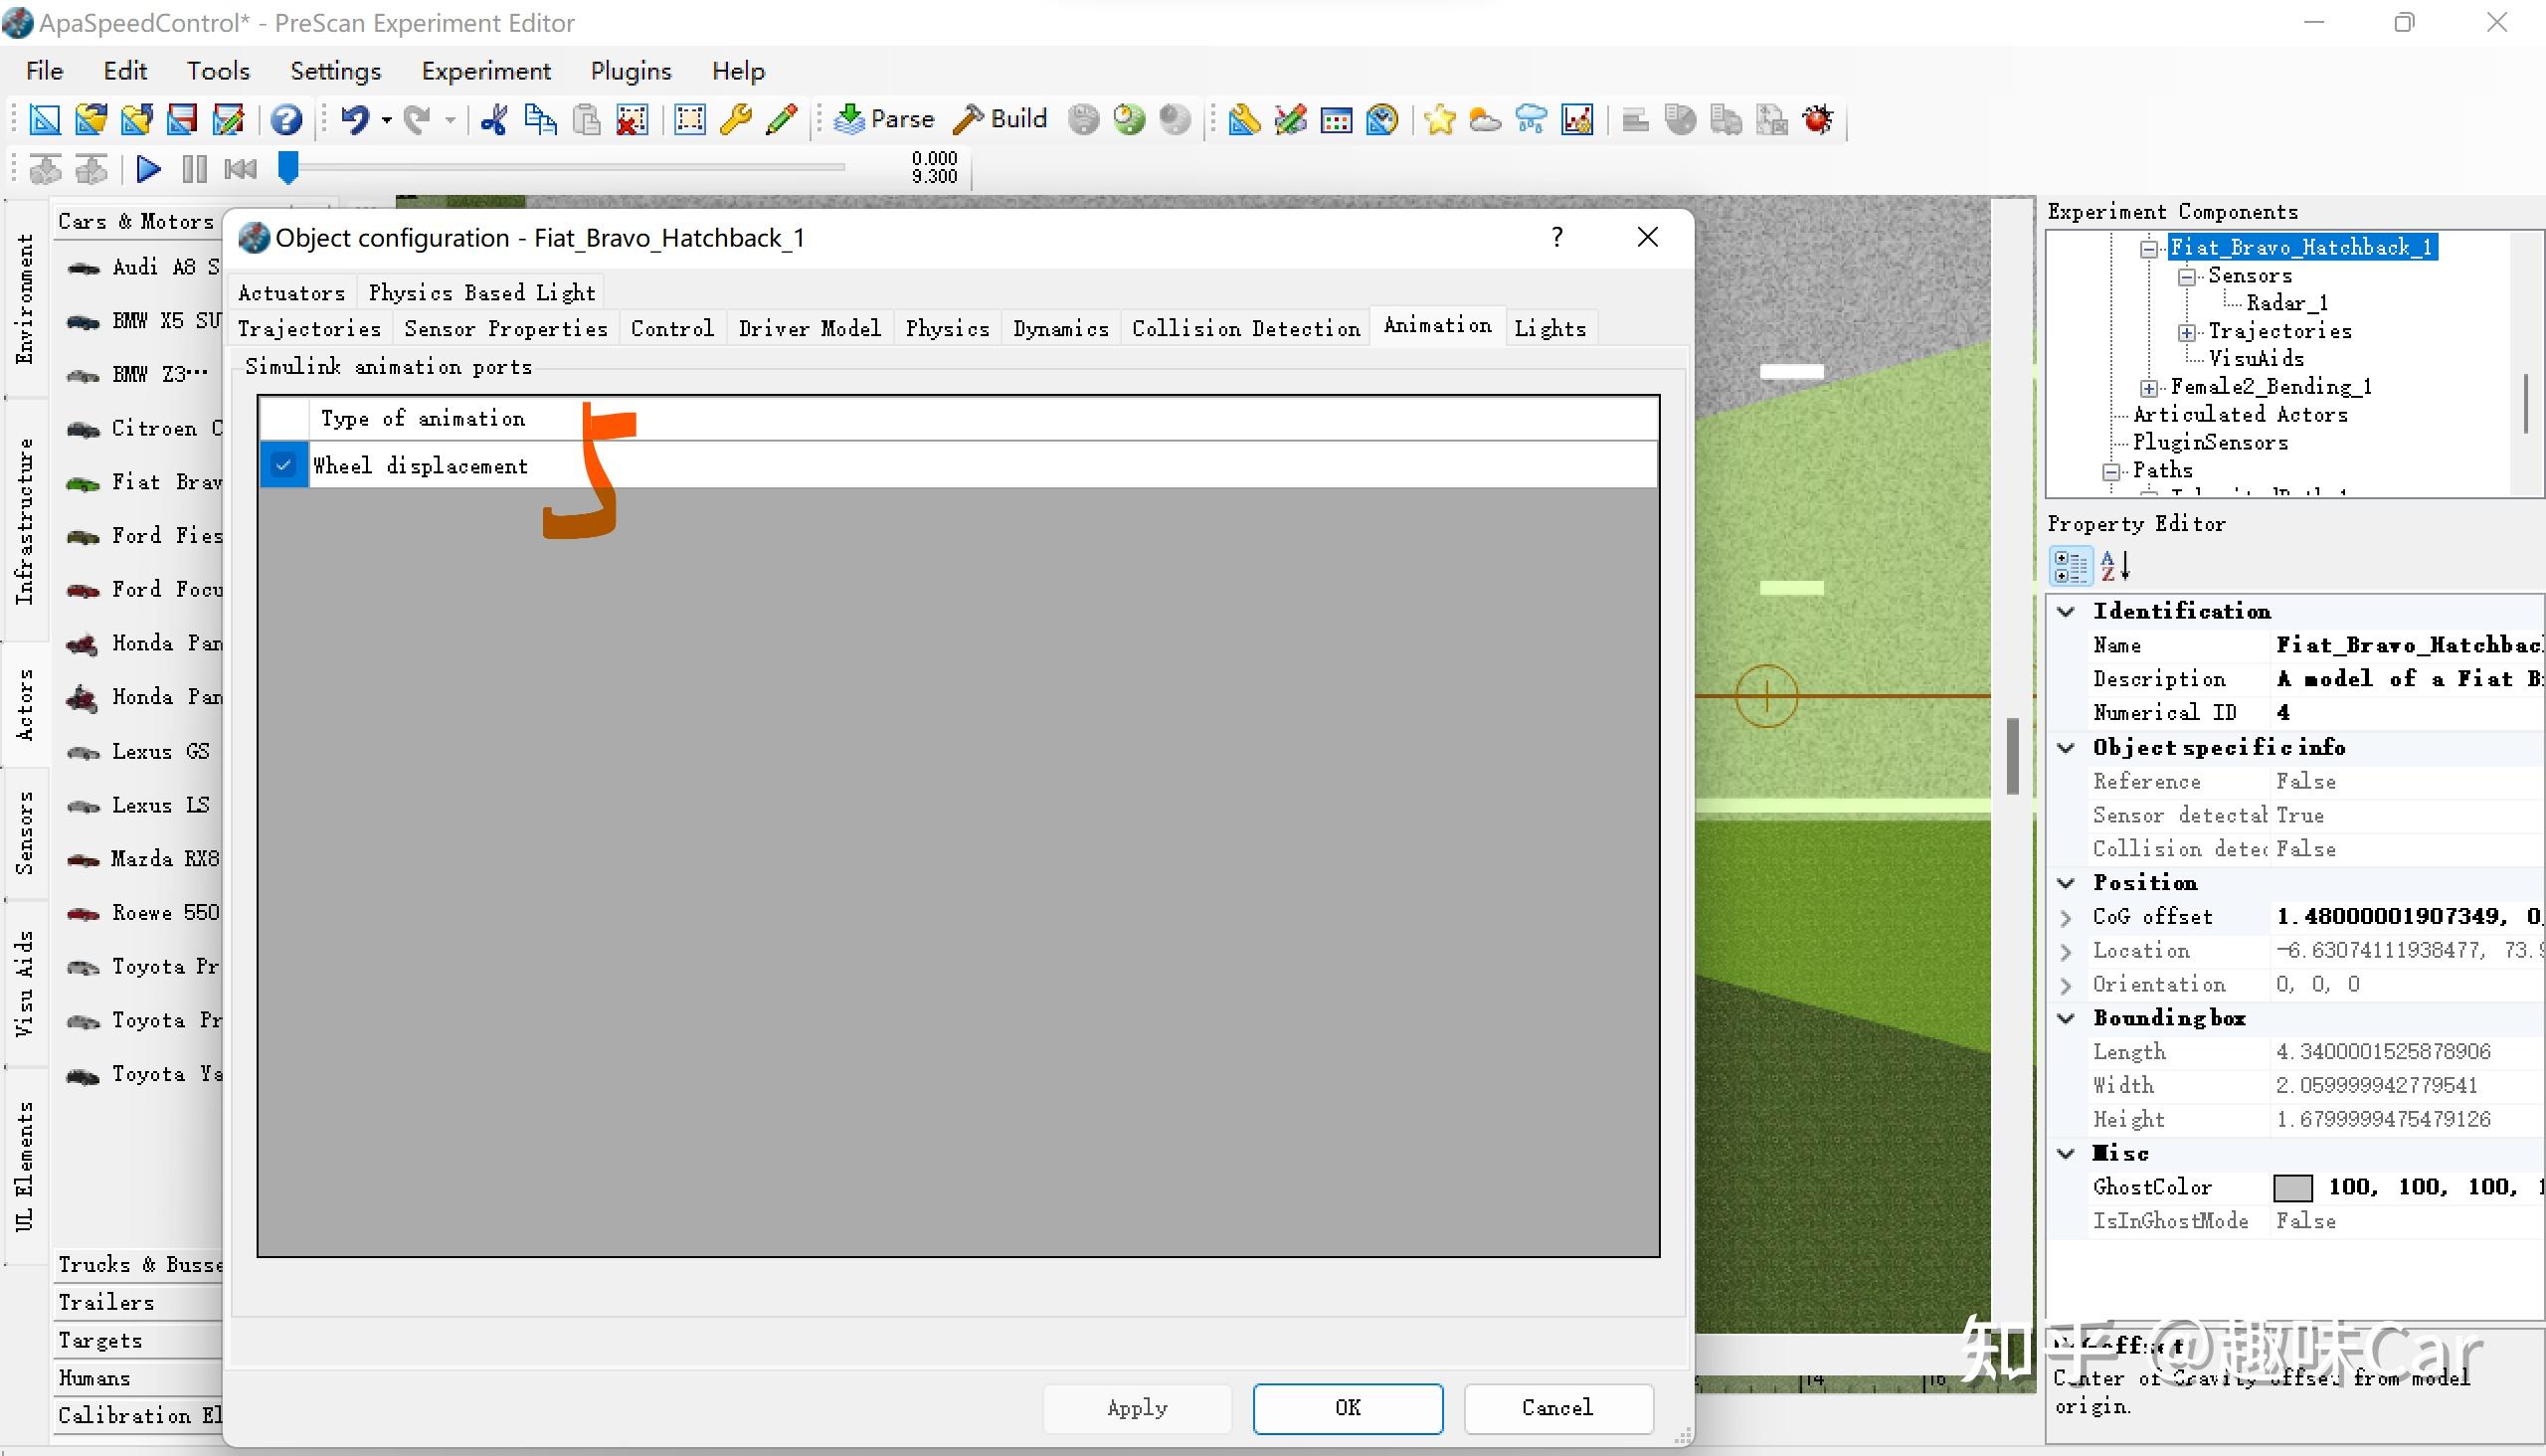
Task: Open the Experiment menu
Action: pyautogui.click(x=485, y=71)
